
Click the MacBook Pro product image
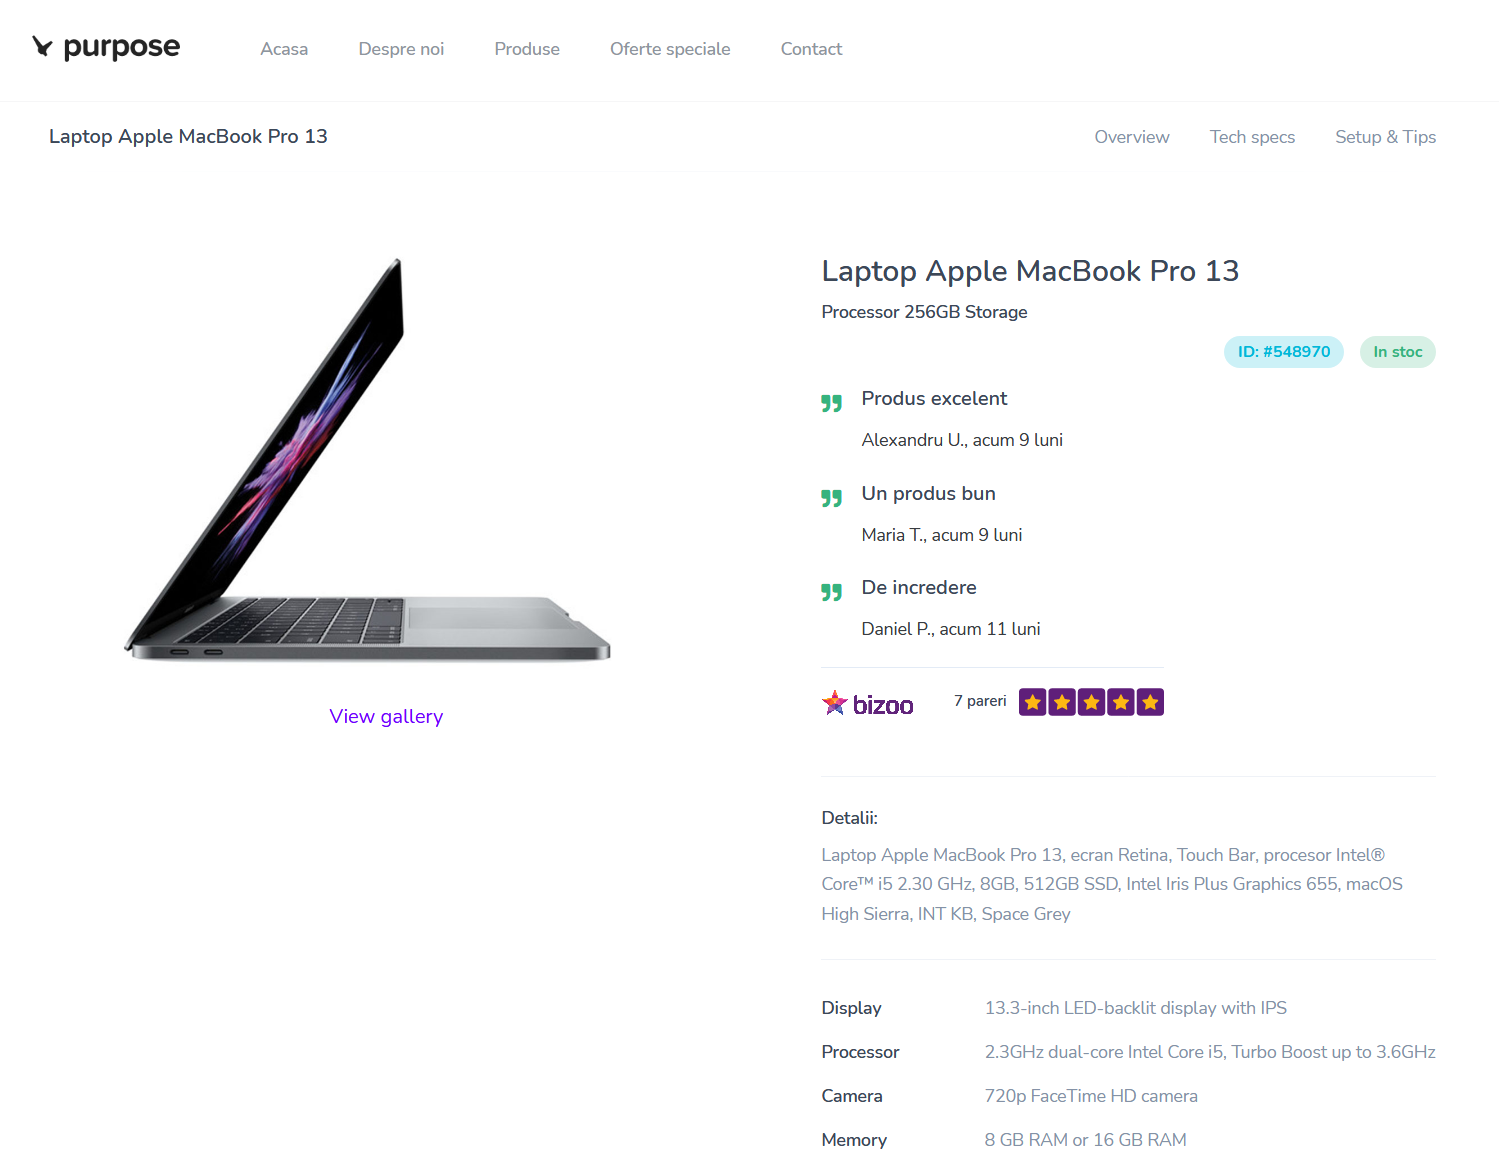click(367, 460)
